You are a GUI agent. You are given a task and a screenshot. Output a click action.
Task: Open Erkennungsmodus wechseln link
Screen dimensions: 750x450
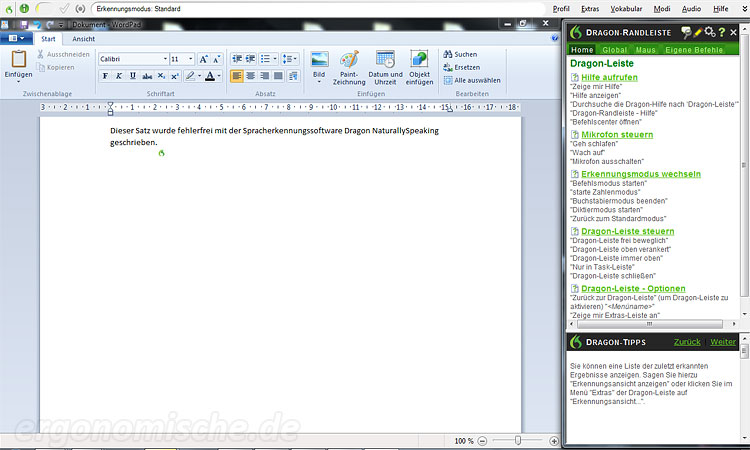pyautogui.click(x=641, y=174)
